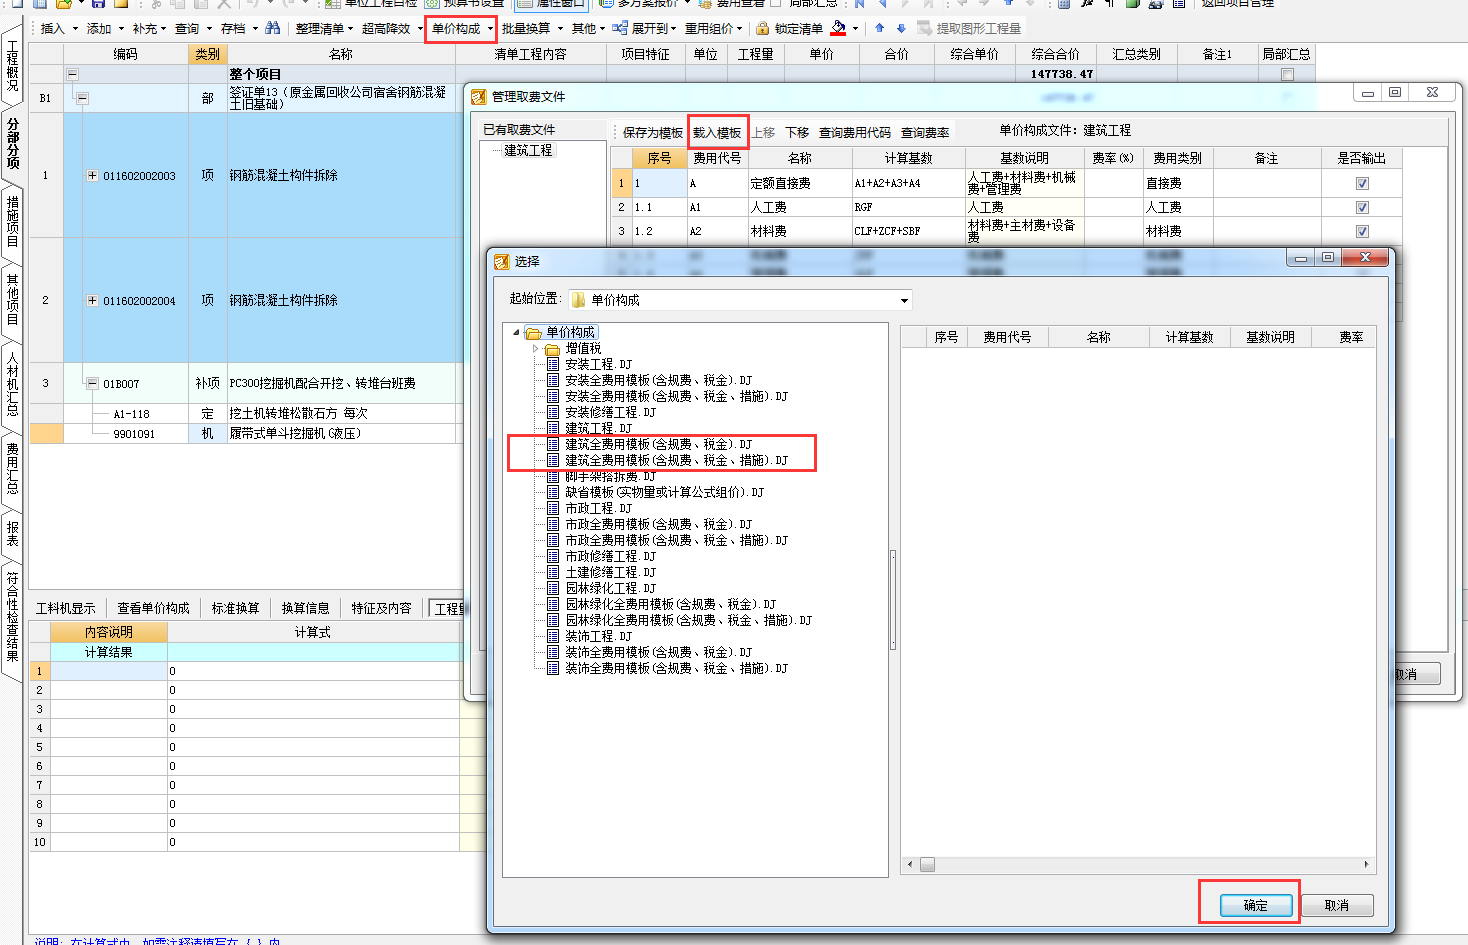The image size is (1468, 945).
Task: Switch to the 标准换算 tab
Action: [x=235, y=608]
